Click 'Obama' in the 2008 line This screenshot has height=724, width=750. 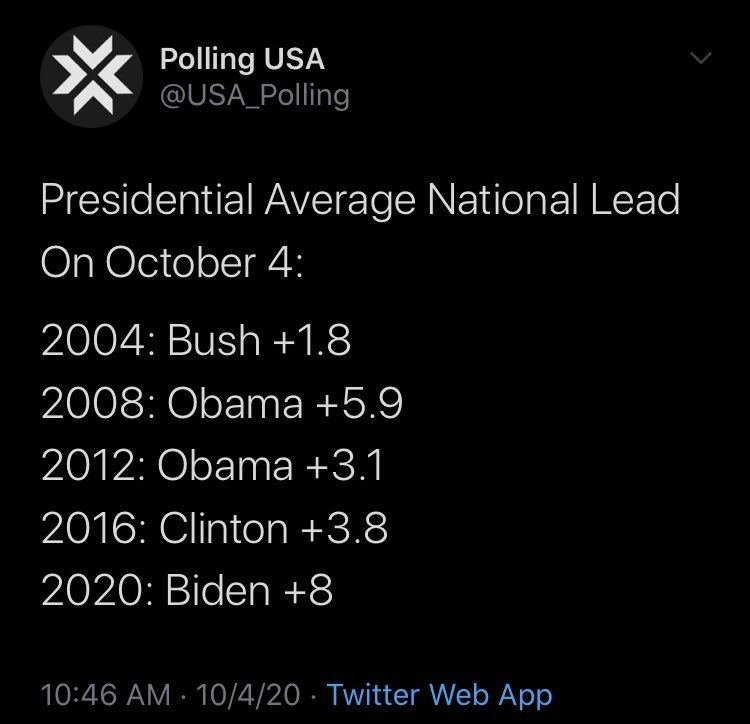[x=236, y=404]
